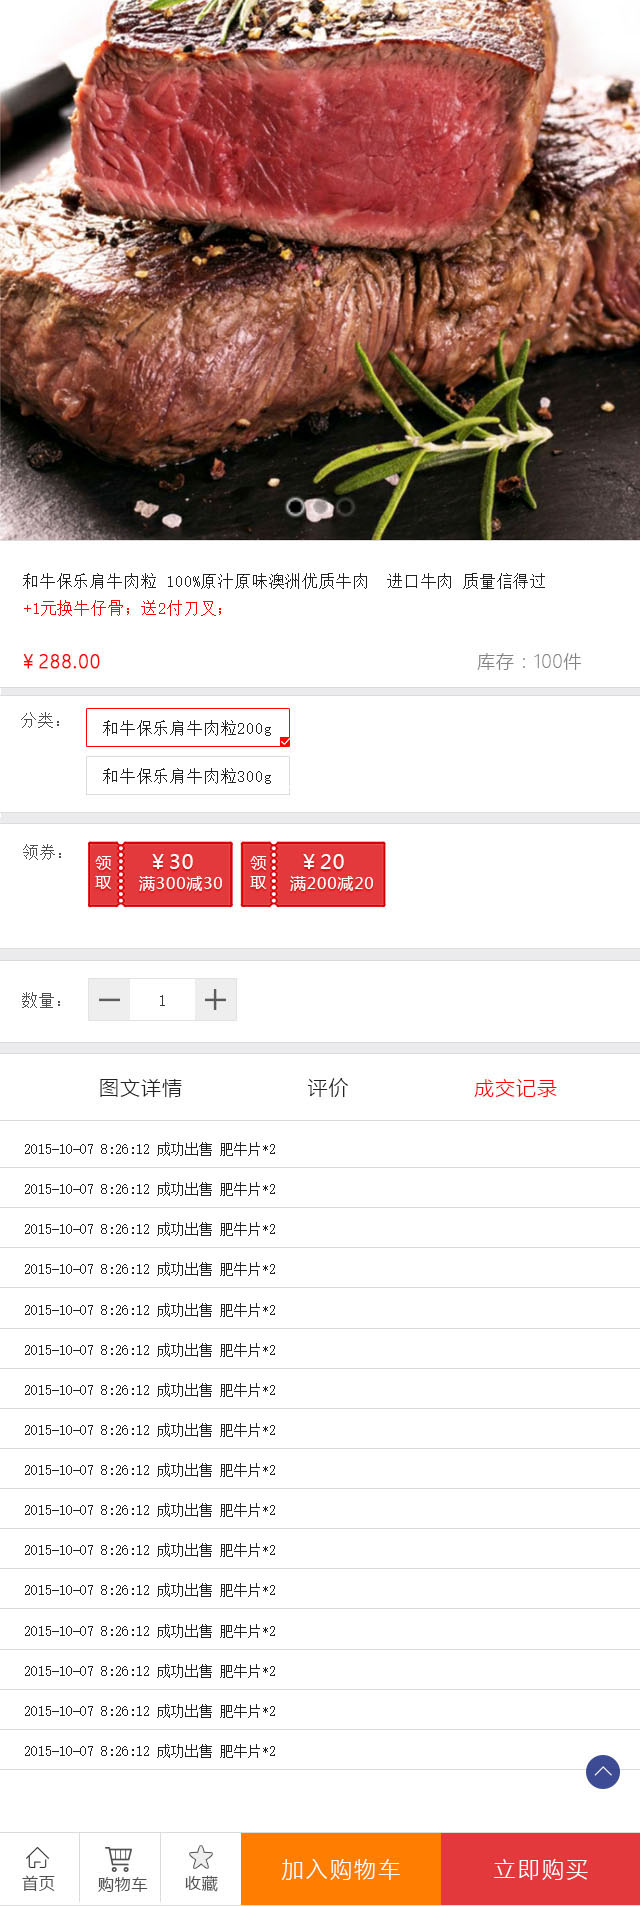Open the 成交记录 tab
The image size is (640, 1906).
click(x=515, y=1088)
